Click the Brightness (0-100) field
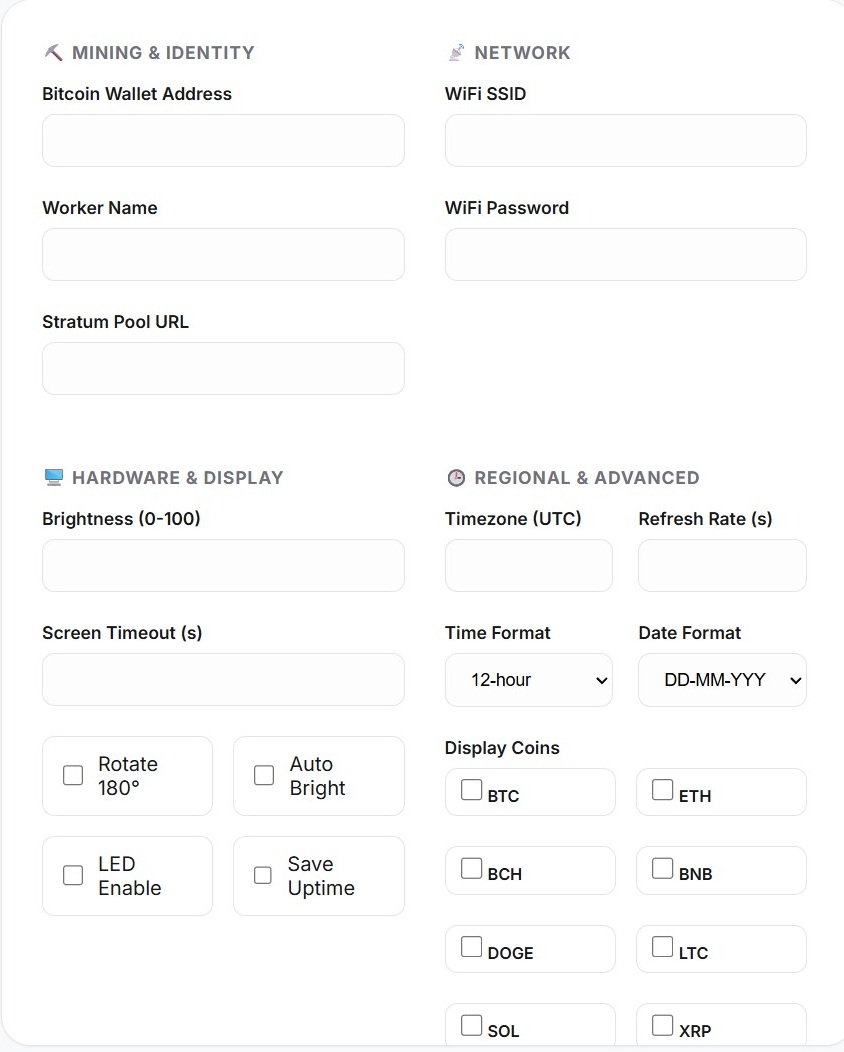844x1052 pixels. [x=223, y=565]
